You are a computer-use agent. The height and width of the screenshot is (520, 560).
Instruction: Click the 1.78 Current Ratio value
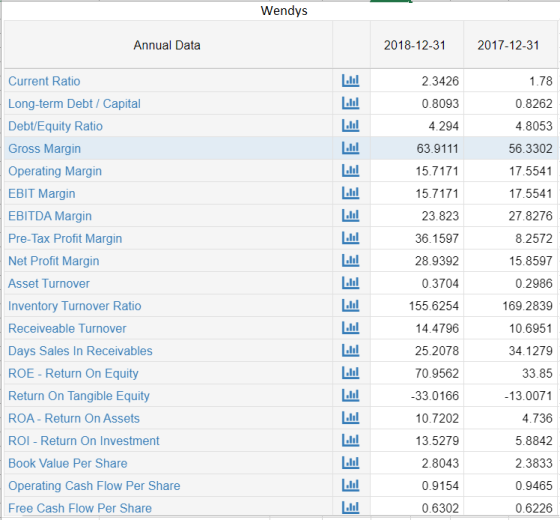541,81
